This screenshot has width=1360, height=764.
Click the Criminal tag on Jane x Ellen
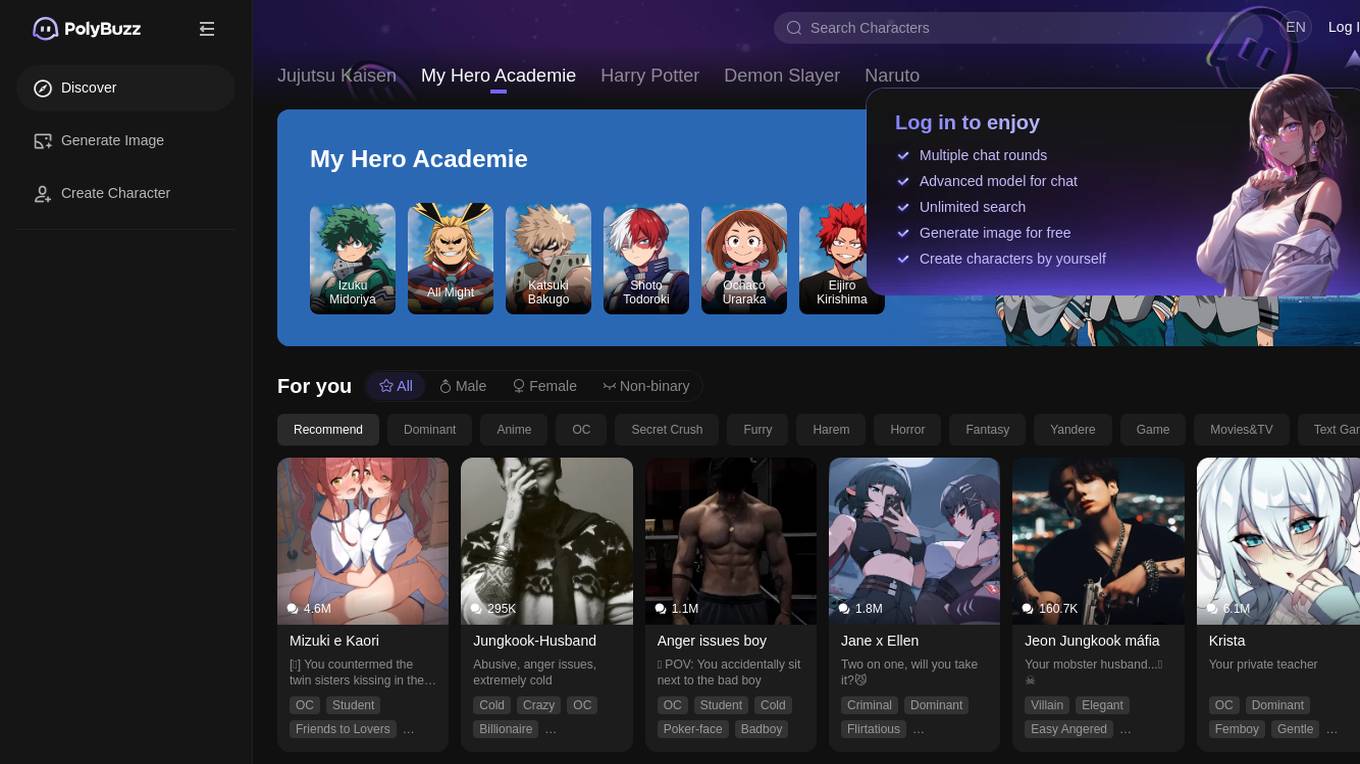point(870,705)
